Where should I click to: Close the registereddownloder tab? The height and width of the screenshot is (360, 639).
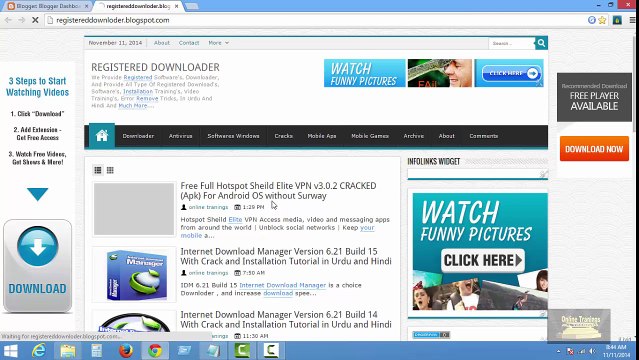pyautogui.click(x=176, y=7)
